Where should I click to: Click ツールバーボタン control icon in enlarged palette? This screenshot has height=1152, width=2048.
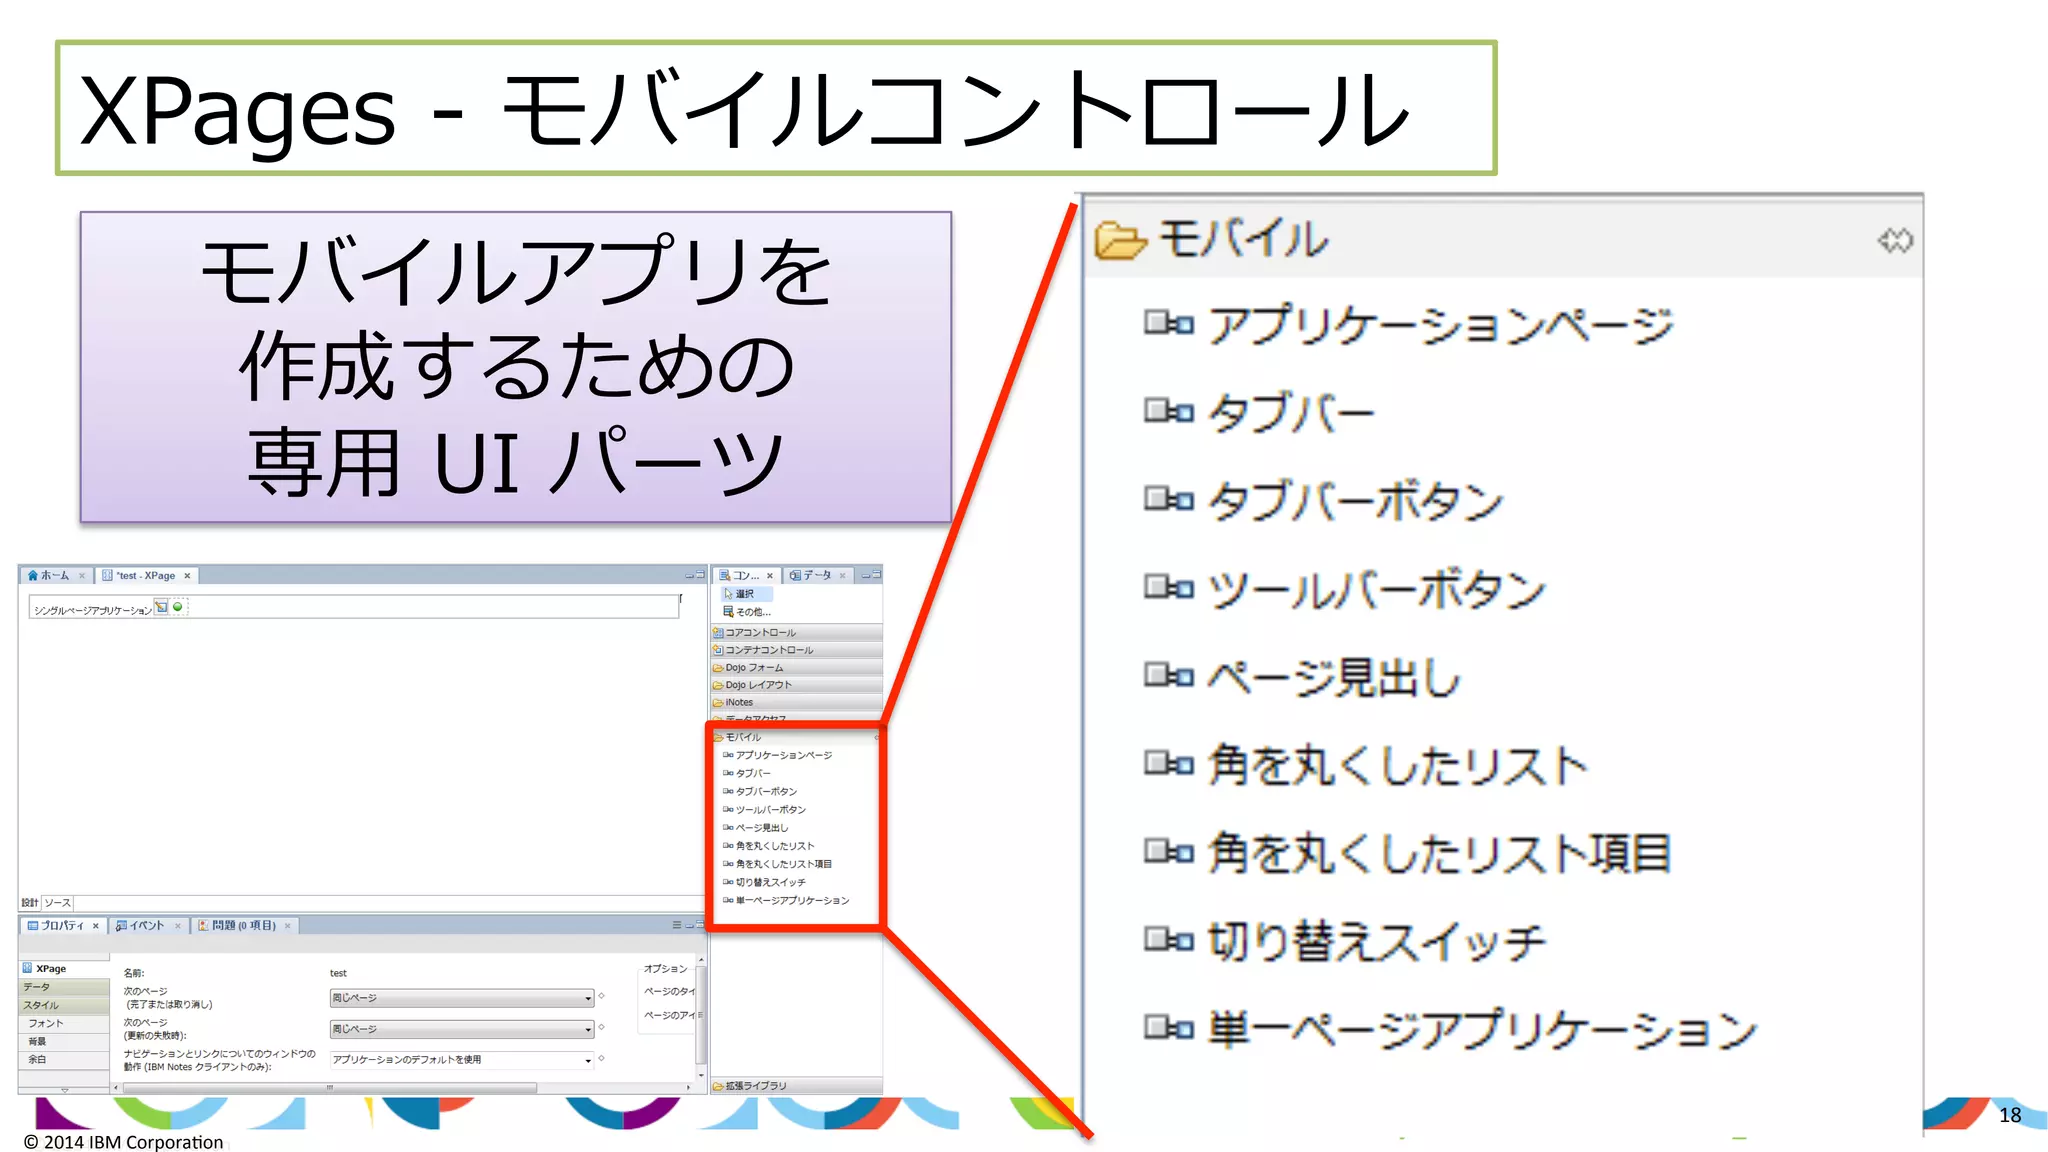[x=1169, y=587]
